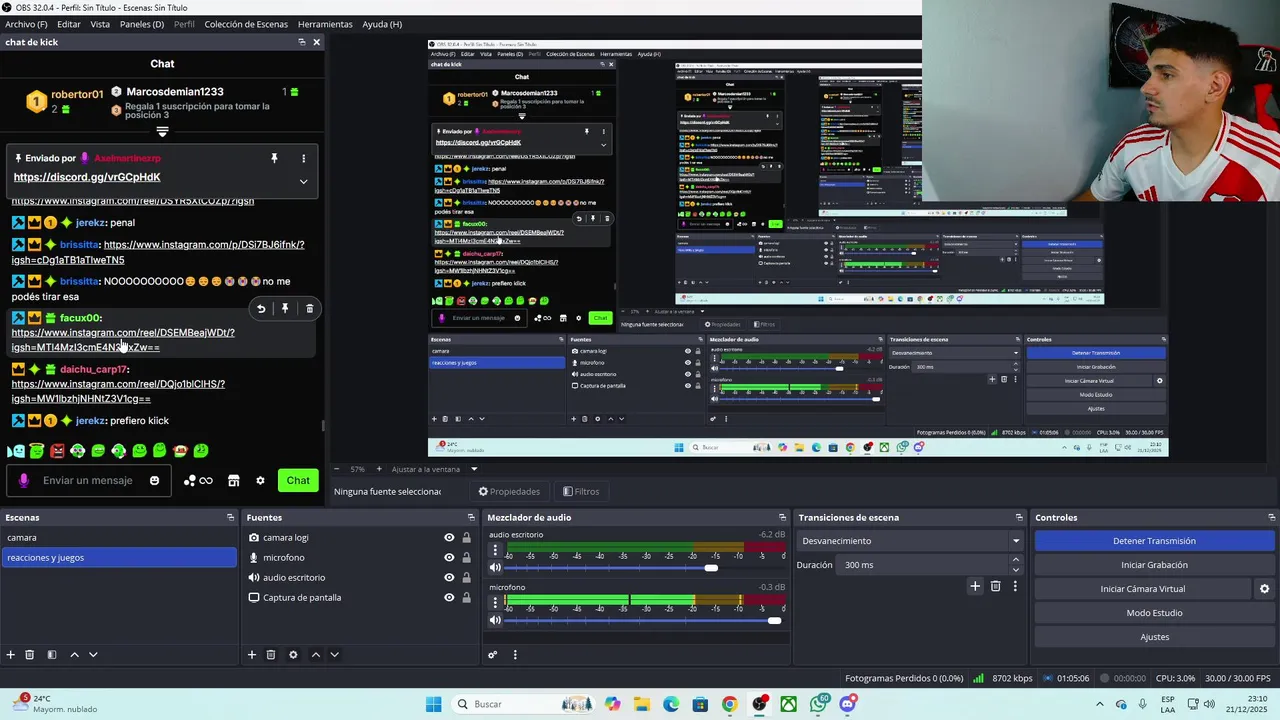This screenshot has height=720, width=1280.
Task: Add a scene transition with plus icon
Action: pyautogui.click(x=975, y=587)
